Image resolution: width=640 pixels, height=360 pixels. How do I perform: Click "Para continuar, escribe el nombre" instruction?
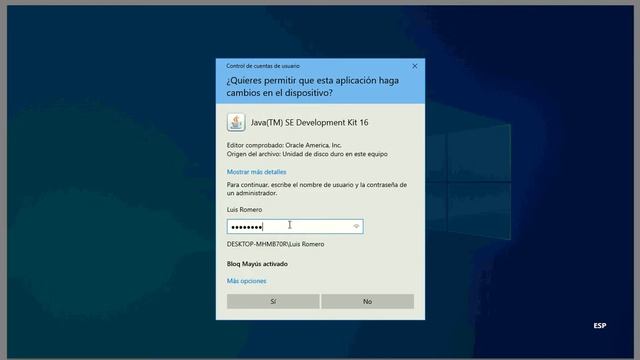click(x=317, y=189)
